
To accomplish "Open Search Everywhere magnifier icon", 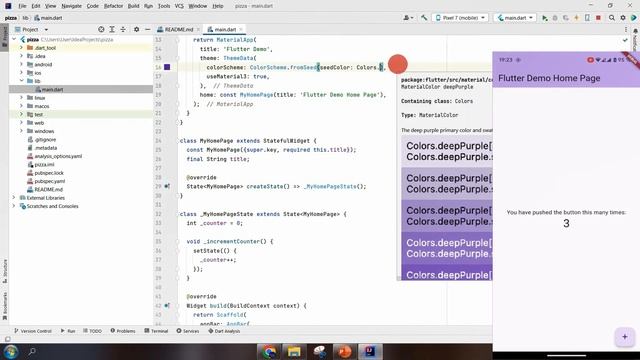I will coord(612,18).
